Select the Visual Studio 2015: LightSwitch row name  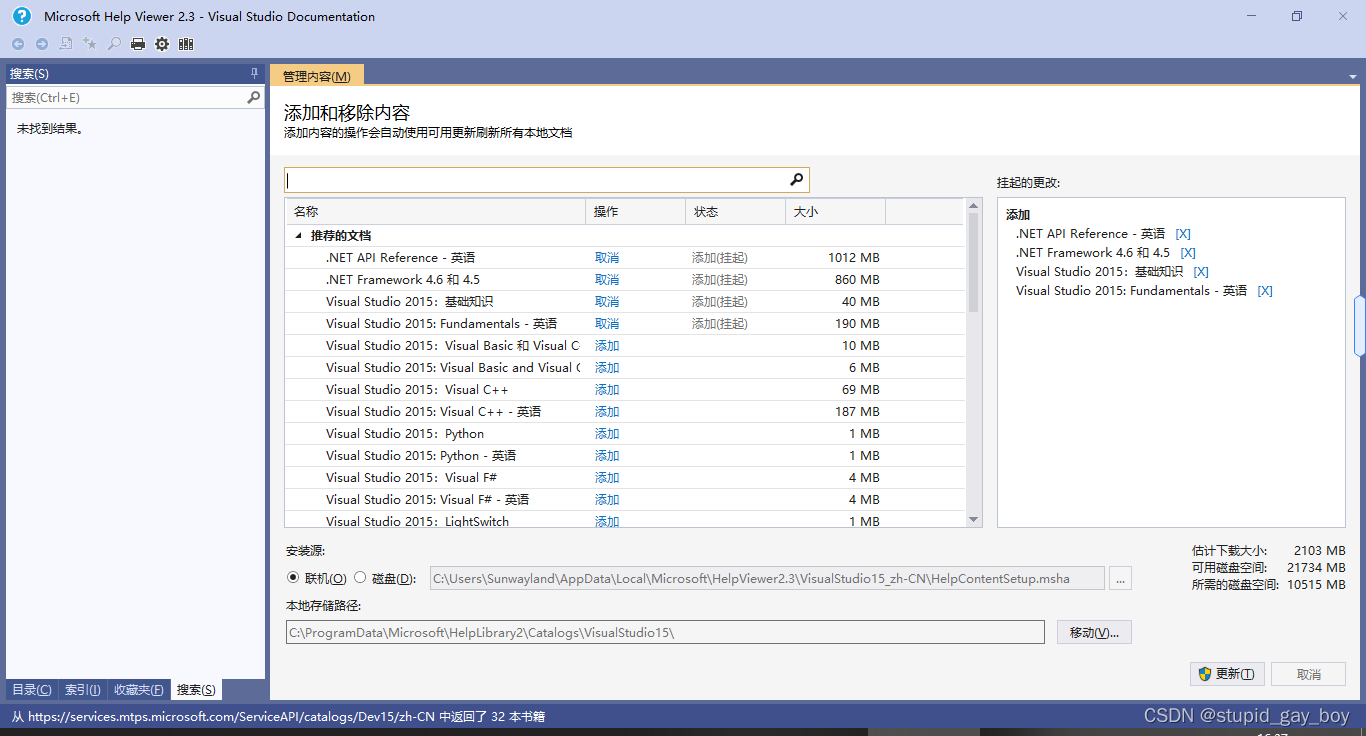(x=417, y=521)
